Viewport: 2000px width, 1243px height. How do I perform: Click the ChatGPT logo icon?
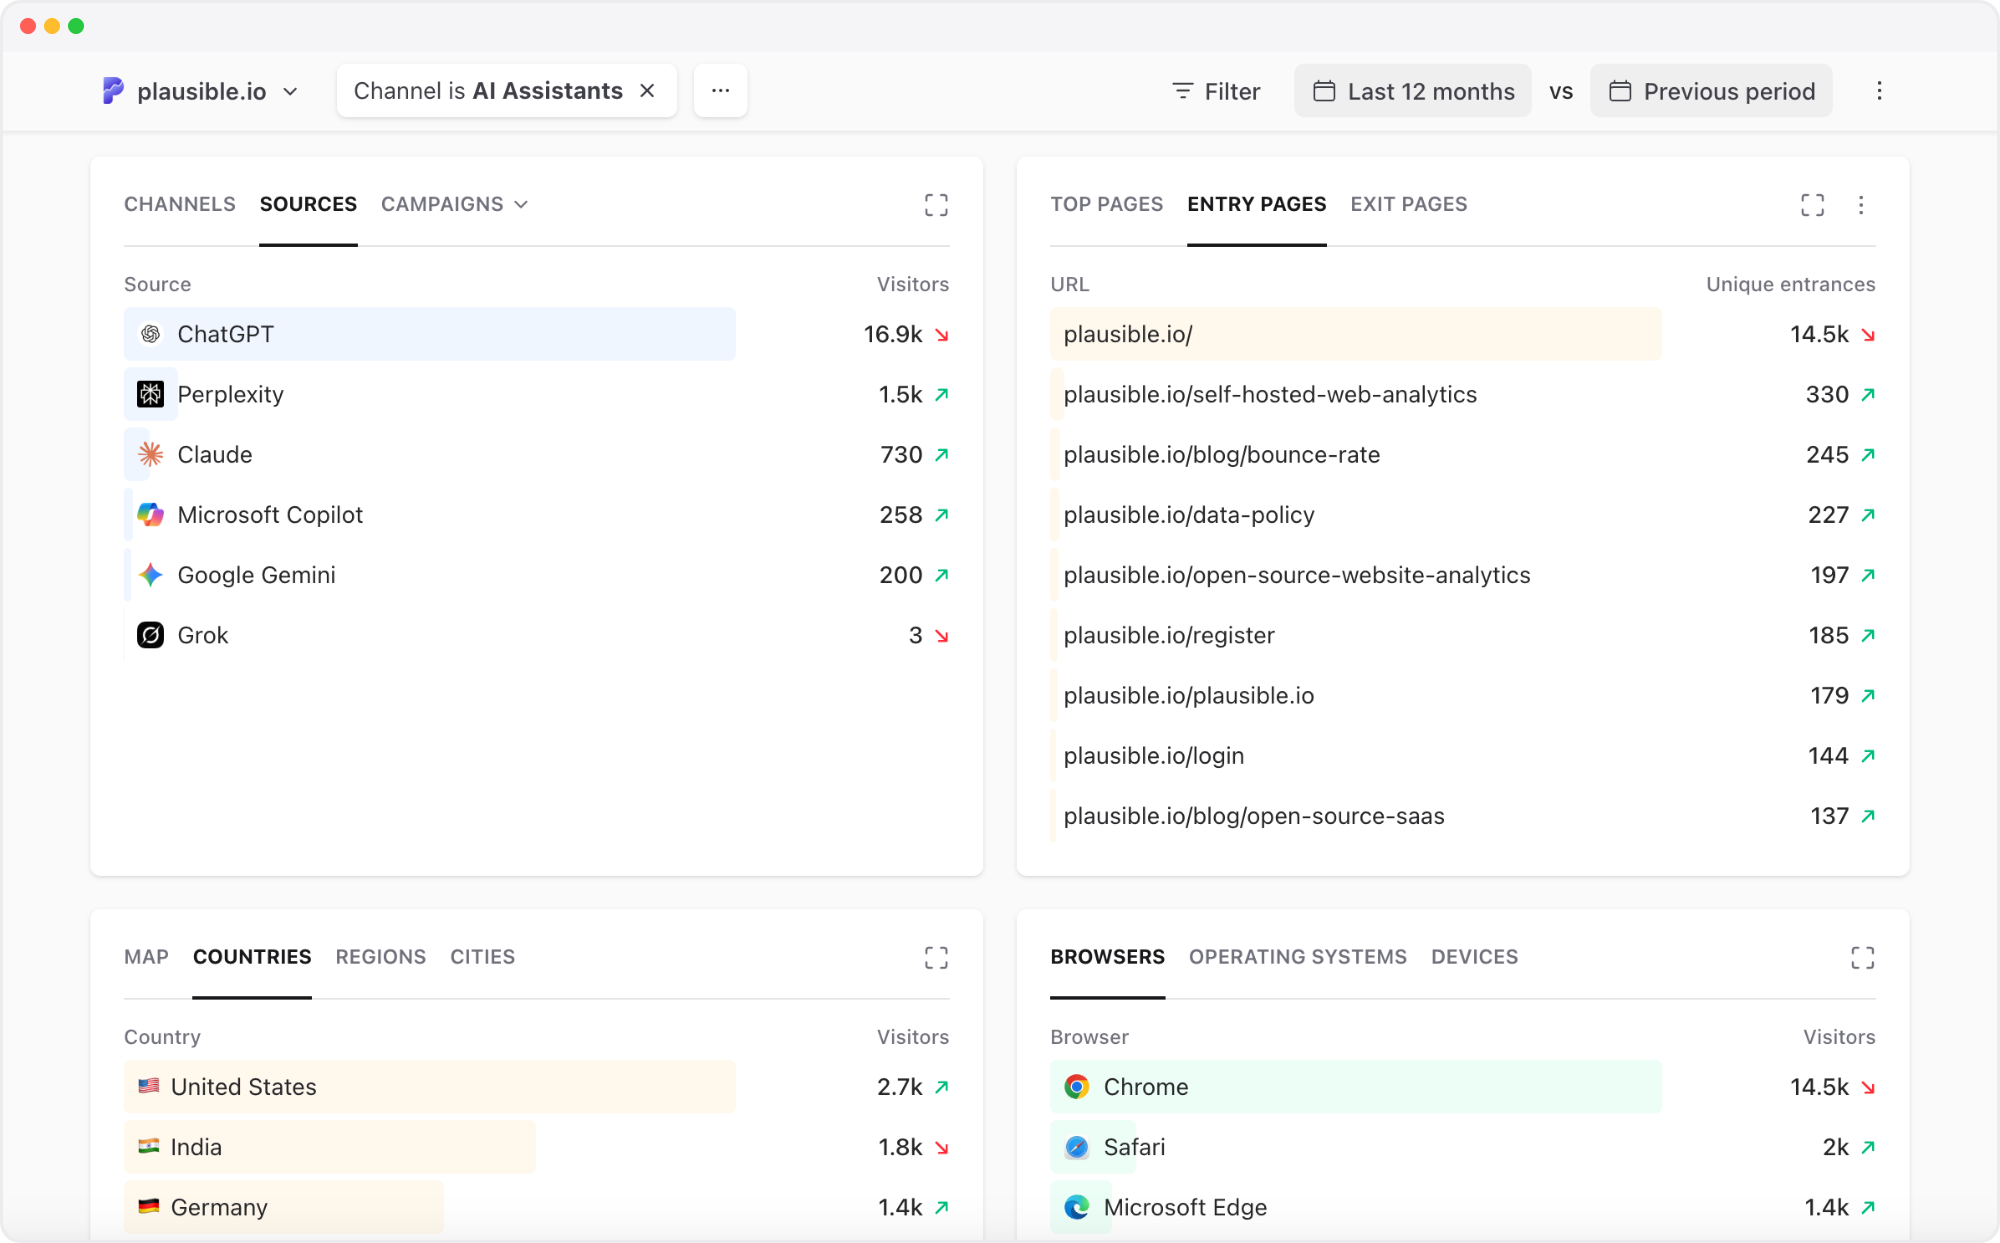(150, 334)
